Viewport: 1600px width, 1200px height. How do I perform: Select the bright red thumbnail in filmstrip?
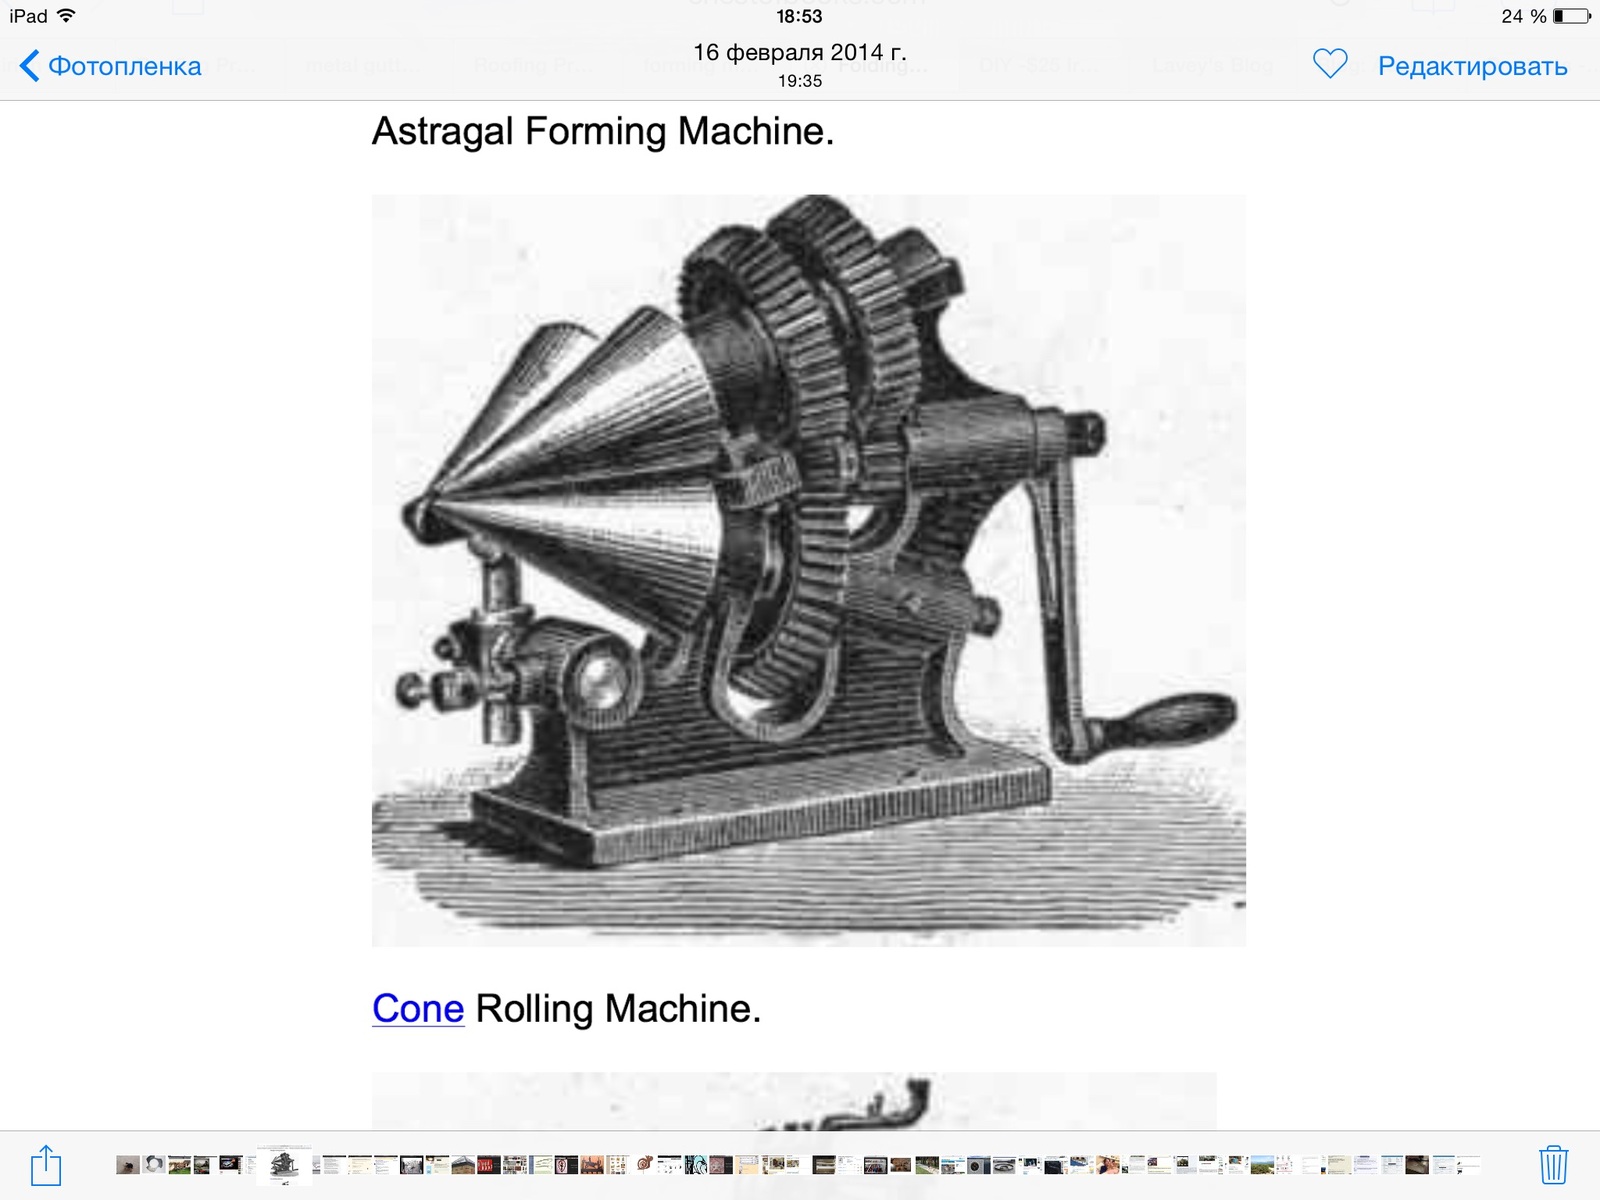click(x=487, y=1165)
